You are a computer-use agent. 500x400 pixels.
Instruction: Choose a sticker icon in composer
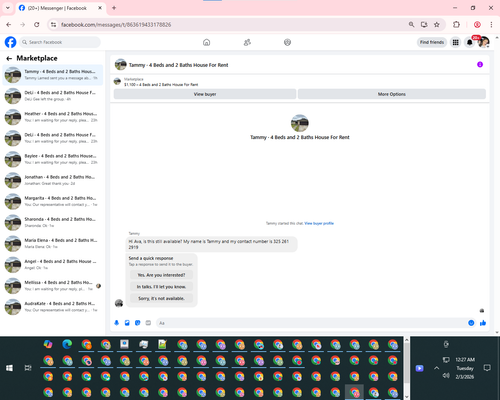tap(138, 323)
